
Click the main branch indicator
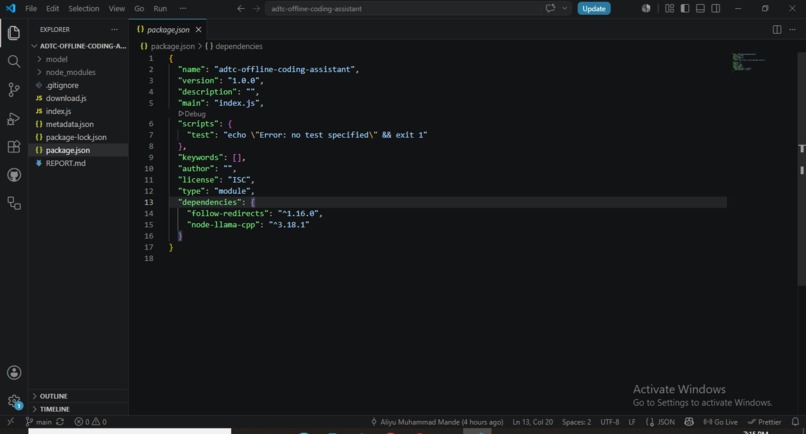tap(39, 422)
